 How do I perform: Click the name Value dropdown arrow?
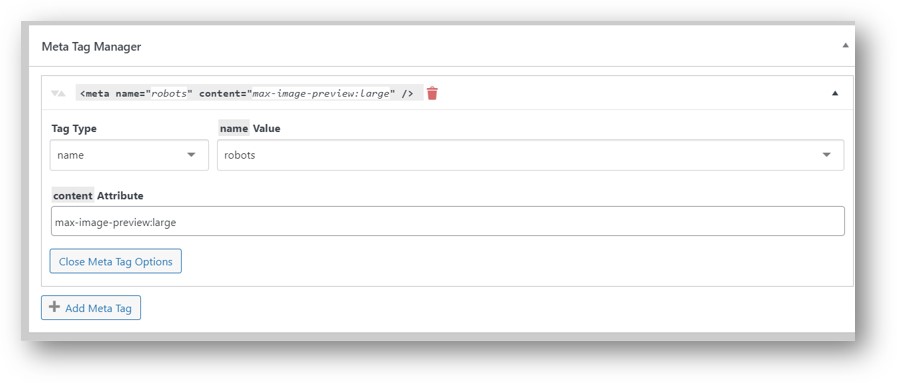tap(827, 155)
